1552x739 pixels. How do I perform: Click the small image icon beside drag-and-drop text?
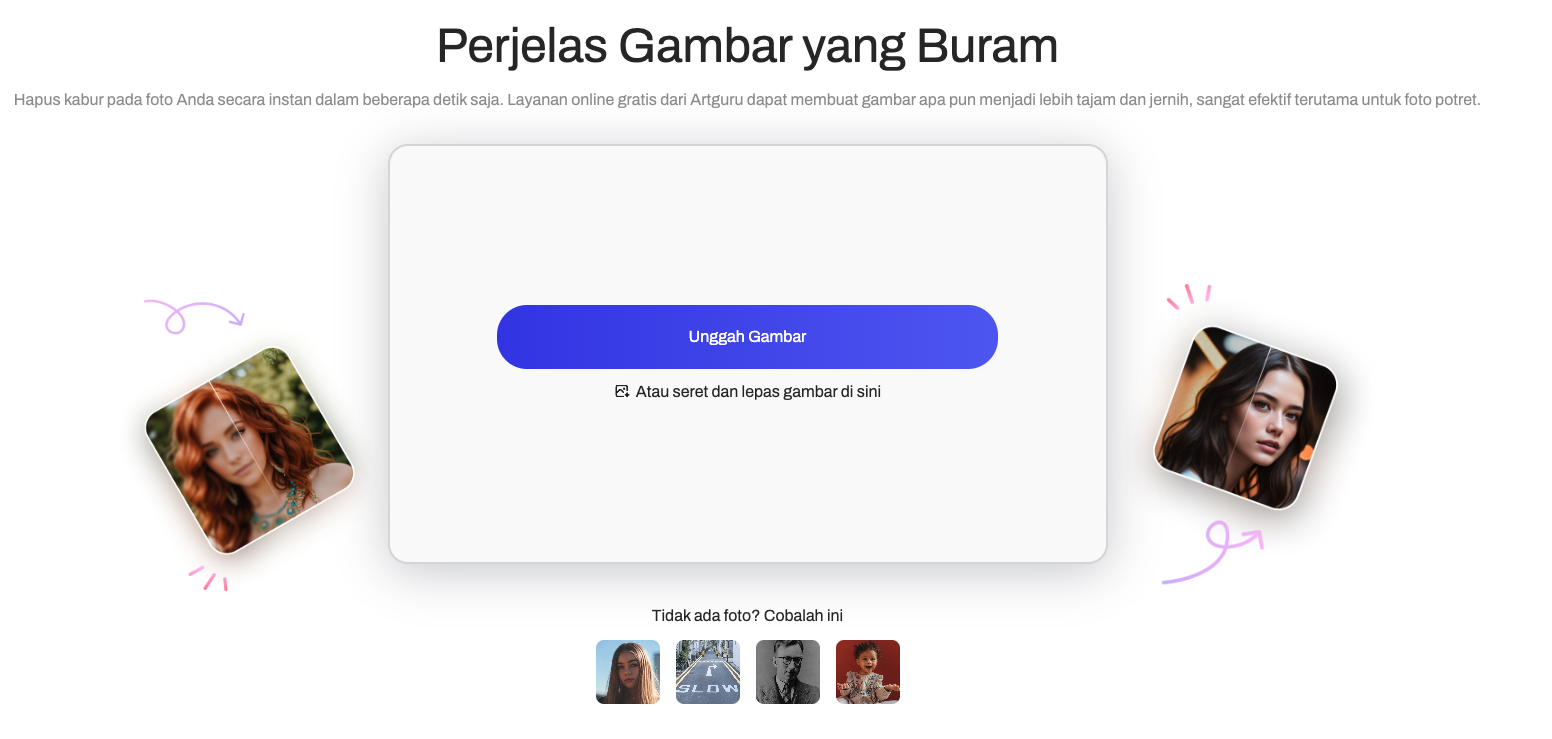click(622, 391)
